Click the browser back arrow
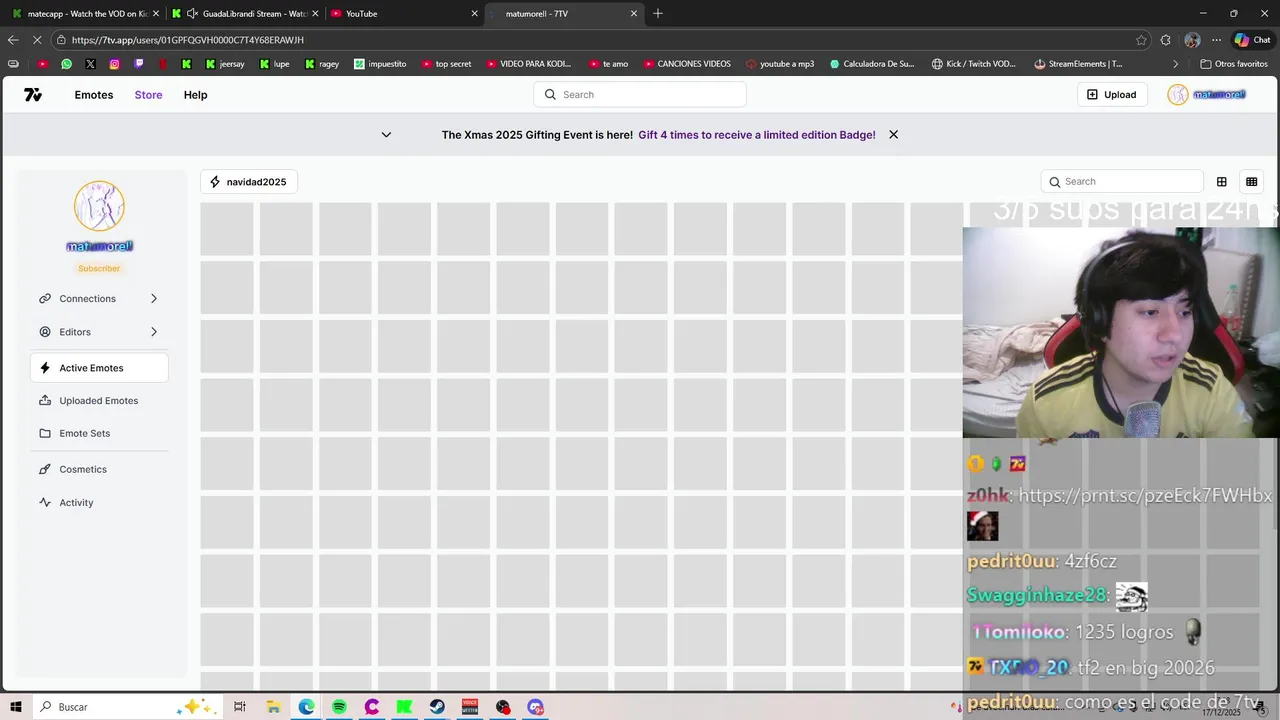1280x720 pixels. [12, 40]
